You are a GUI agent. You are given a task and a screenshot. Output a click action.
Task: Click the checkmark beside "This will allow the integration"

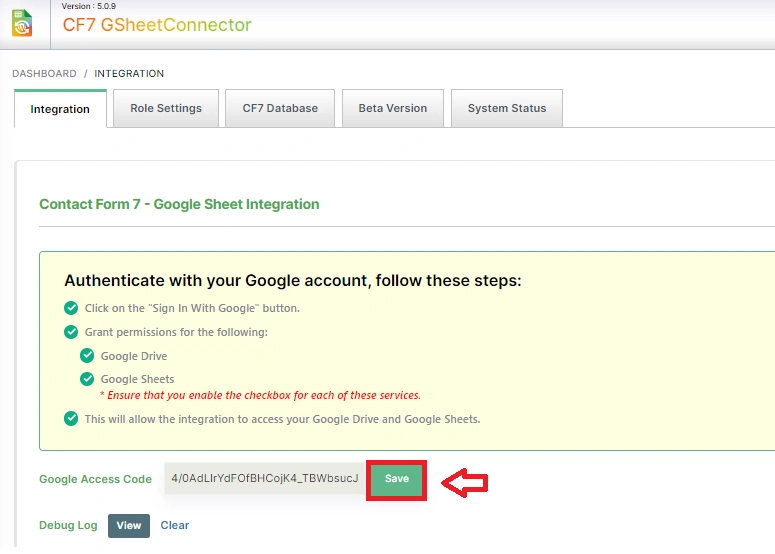point(71,419)
